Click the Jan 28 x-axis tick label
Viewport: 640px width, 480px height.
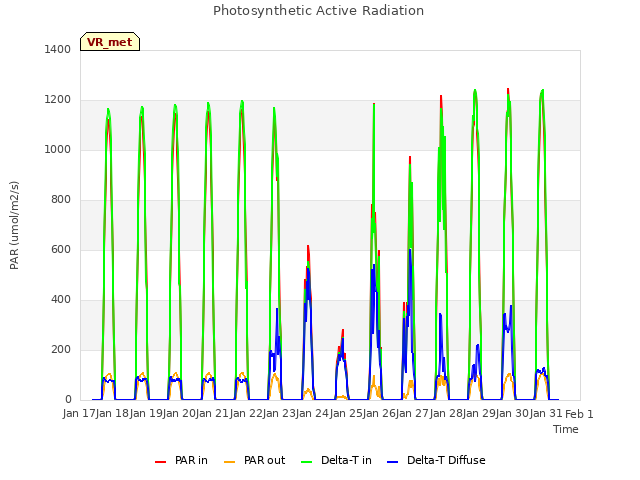click(x=446, y=414)
